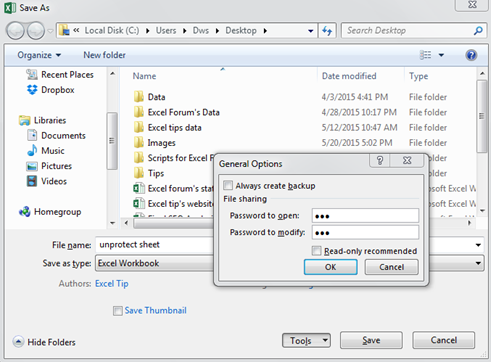Click Desktop in address path

(241, 31)
